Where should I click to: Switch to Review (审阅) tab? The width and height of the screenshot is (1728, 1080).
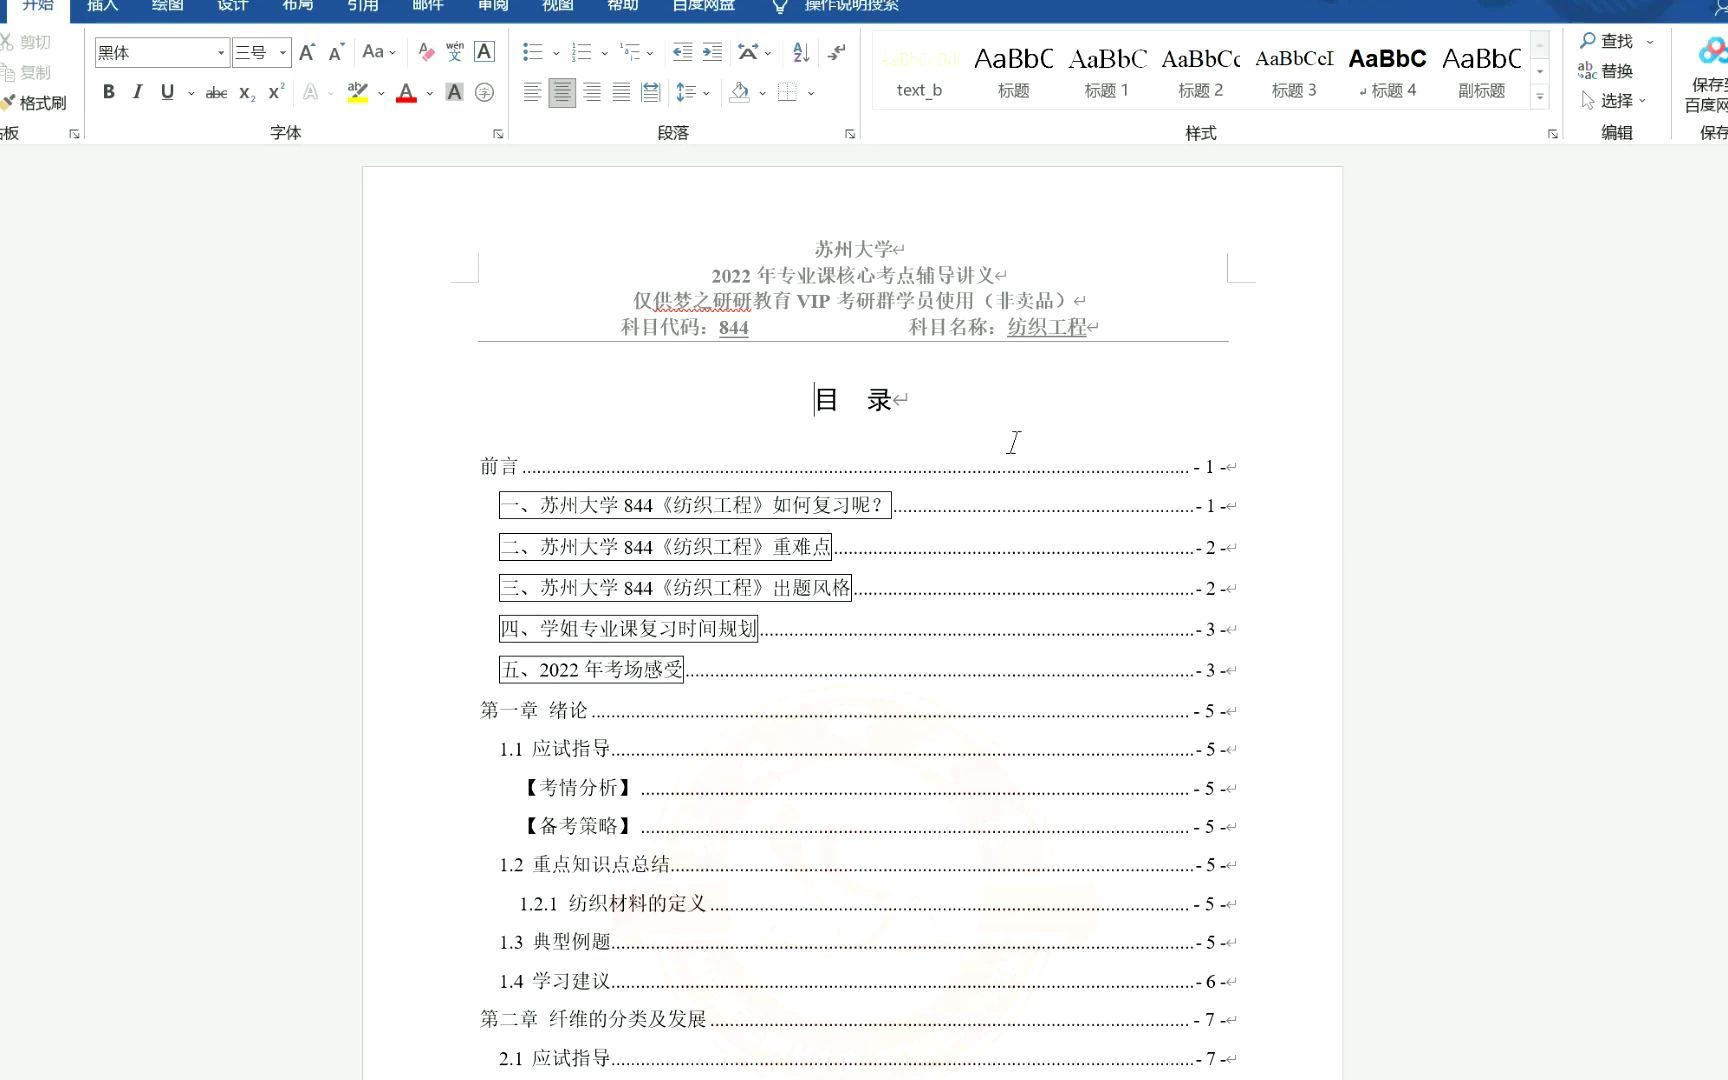[492, 6]
